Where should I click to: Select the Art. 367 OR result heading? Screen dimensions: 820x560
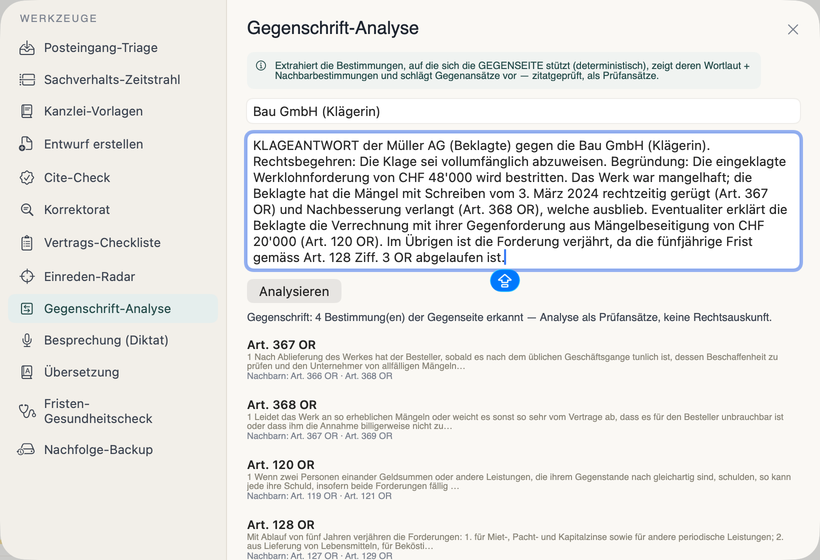[x=281, y=345]
